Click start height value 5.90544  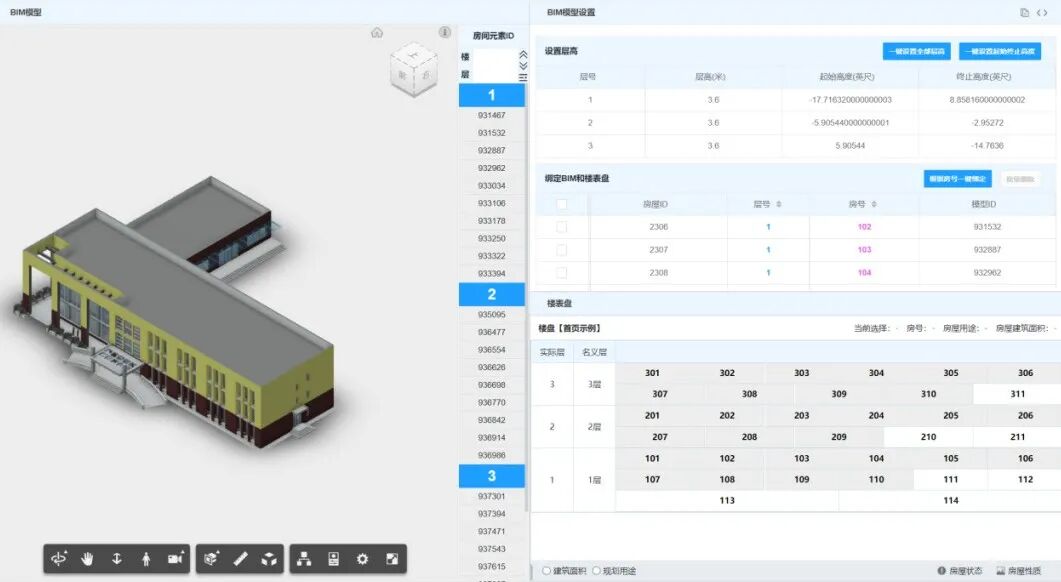(850, 146)
